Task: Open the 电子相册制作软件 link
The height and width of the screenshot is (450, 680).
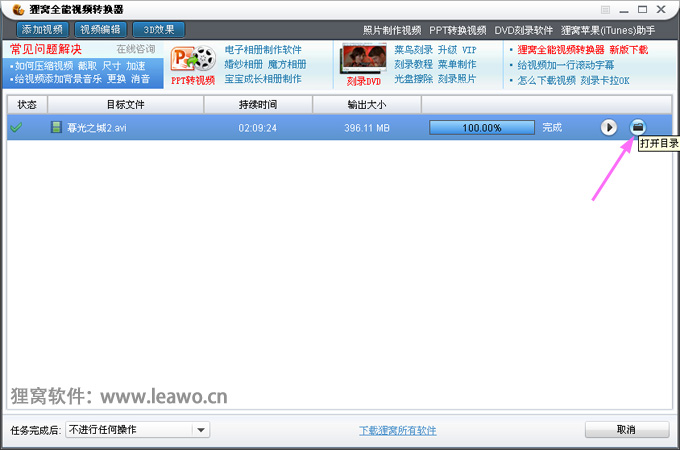Action: [x=263, y=50]
